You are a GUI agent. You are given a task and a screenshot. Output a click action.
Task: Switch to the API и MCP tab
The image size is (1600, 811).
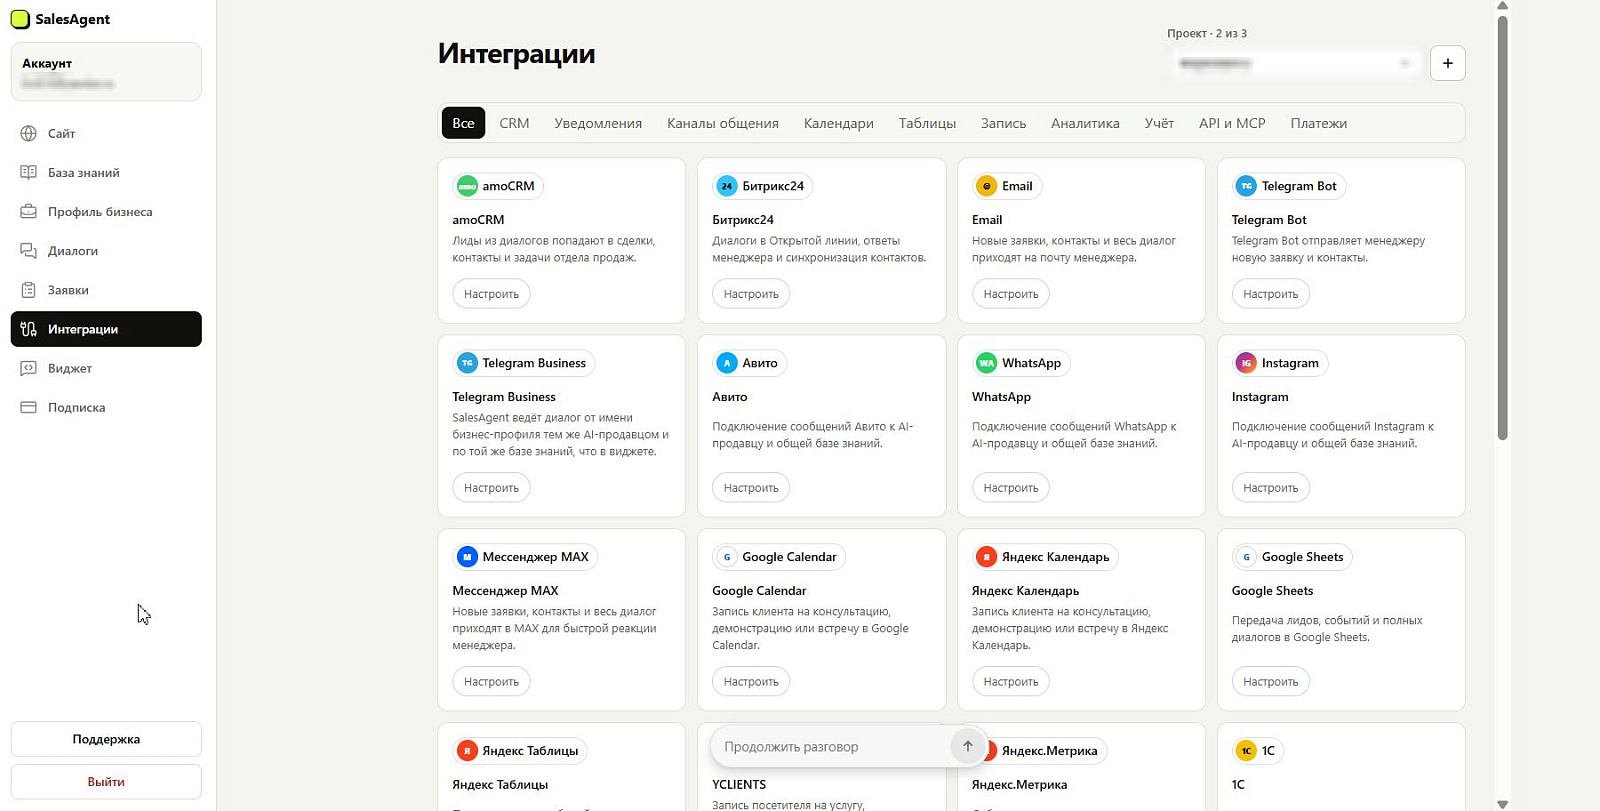1232,123
